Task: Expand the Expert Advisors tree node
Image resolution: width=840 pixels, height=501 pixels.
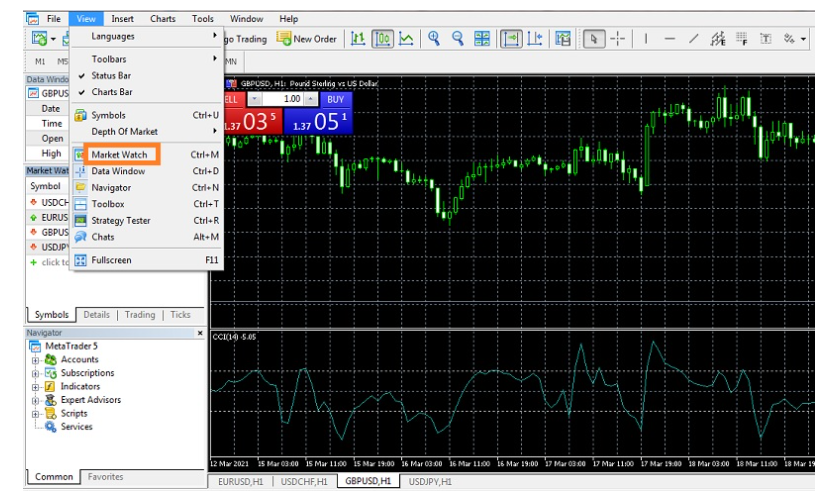Action: click(35, 400)
